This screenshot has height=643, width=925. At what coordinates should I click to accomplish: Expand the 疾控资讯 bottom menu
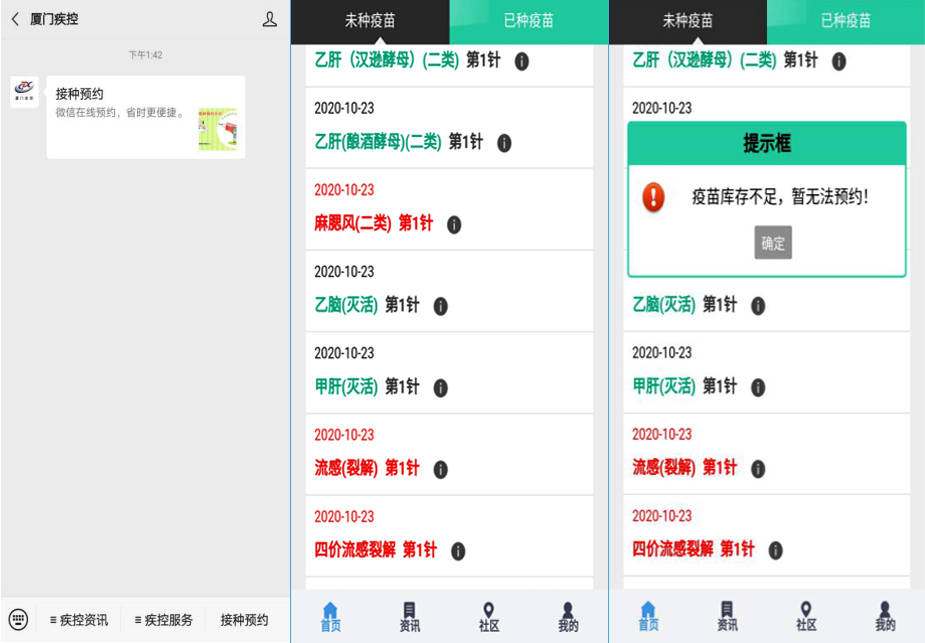(x=79, y=620)
